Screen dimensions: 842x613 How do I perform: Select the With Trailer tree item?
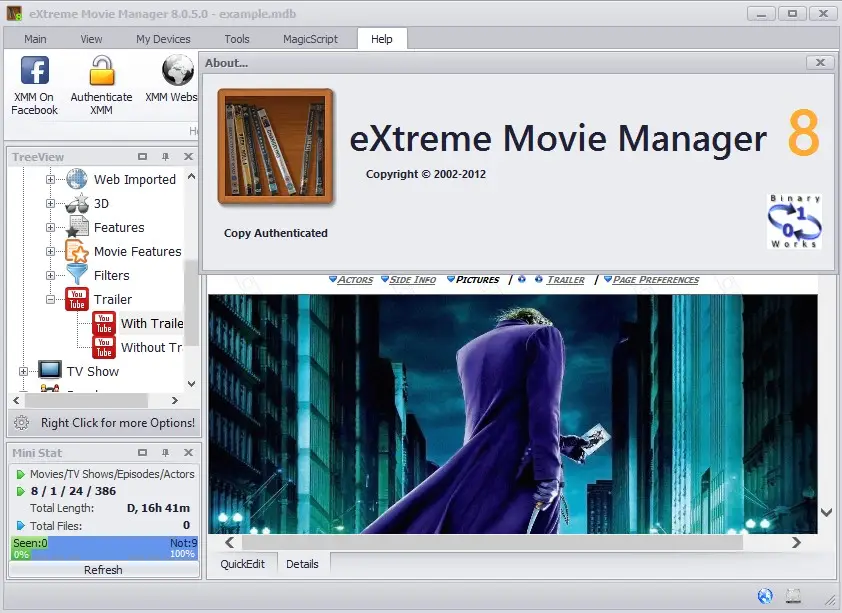tap(152, 323)
